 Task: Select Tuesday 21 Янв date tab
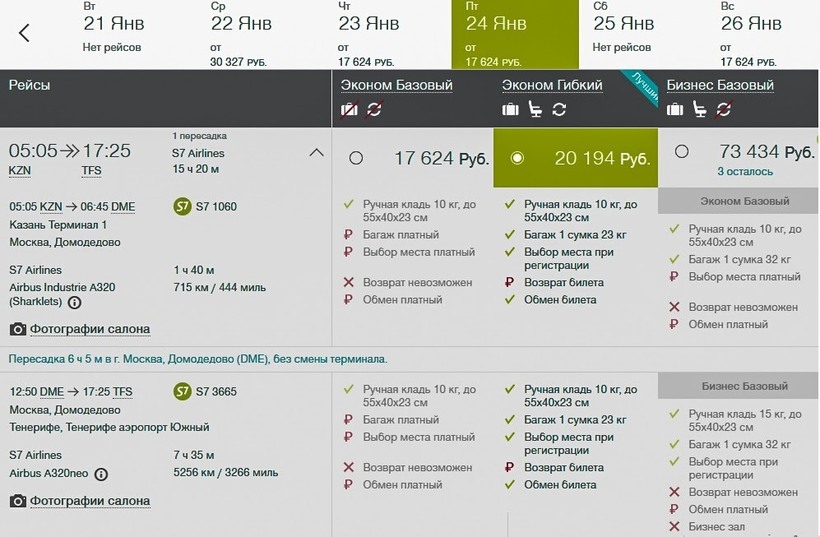tap(113, 35)
